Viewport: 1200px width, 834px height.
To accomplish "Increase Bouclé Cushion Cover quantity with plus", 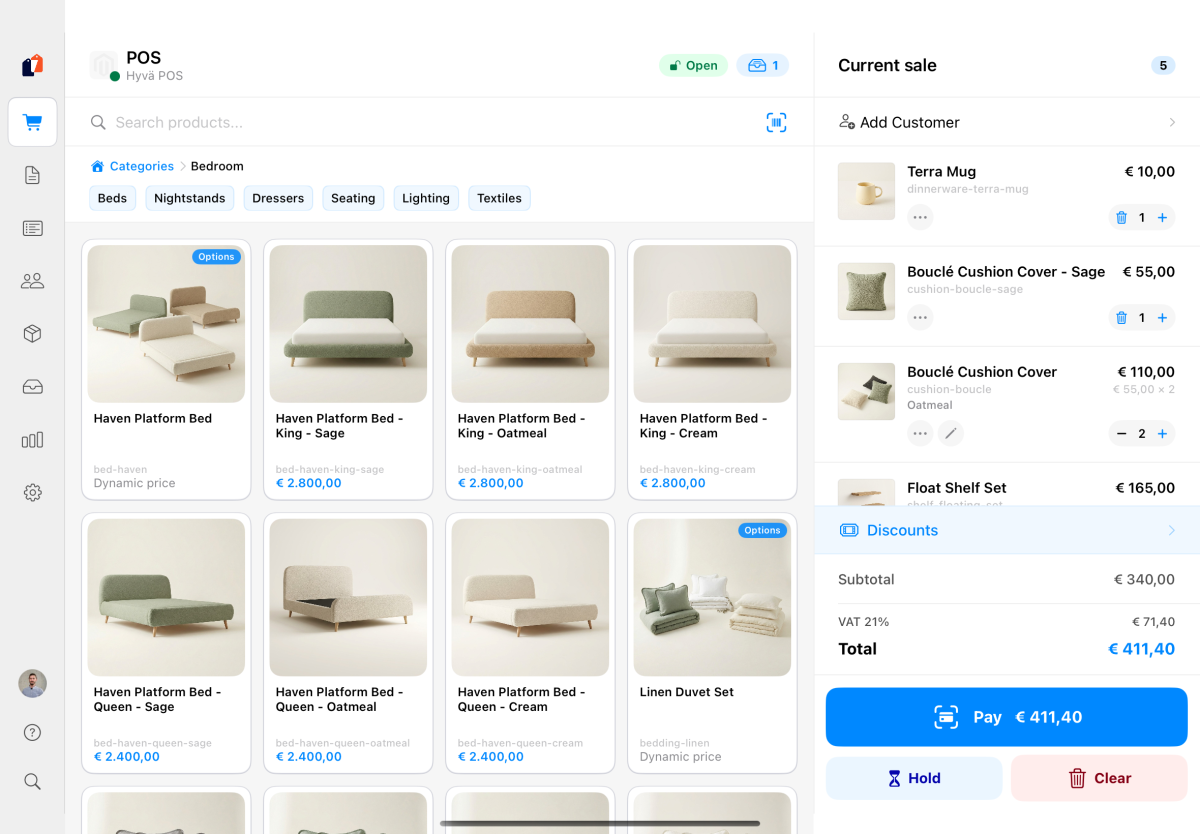I will [1162, 433].
